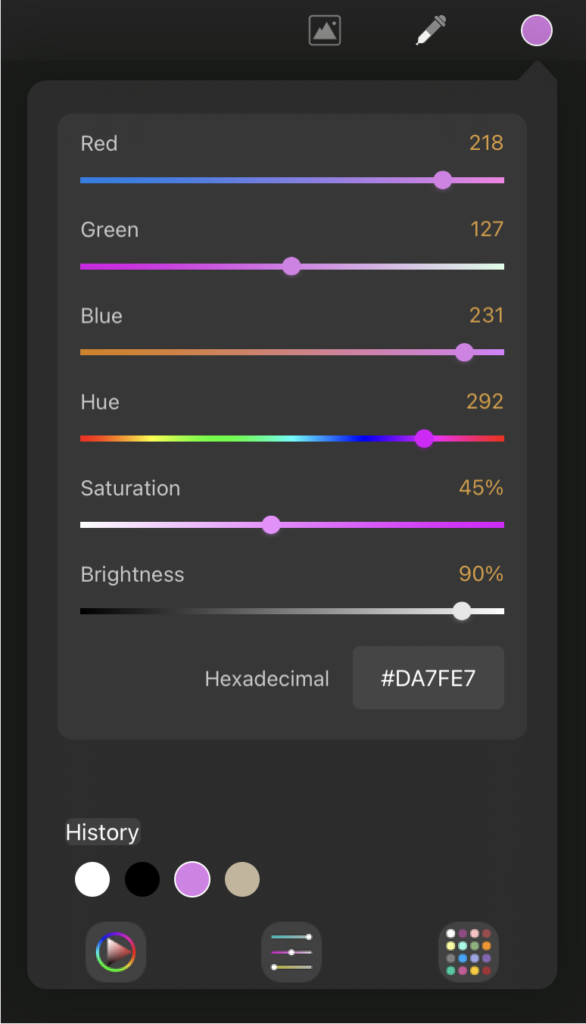
Task: Click the History label
Action: (103, 832)
